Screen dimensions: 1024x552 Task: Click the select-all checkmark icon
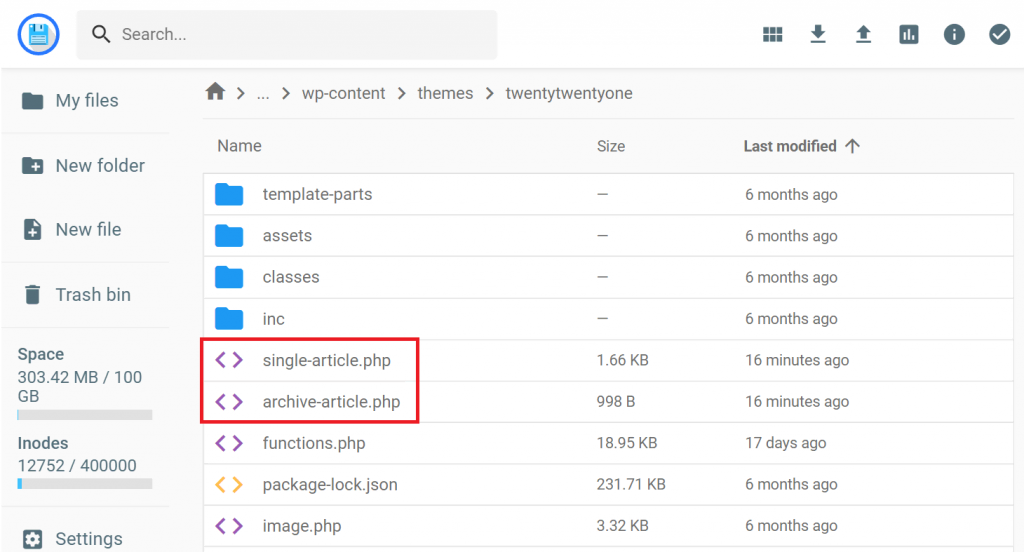pyautogui.click(x=999, y=35)
